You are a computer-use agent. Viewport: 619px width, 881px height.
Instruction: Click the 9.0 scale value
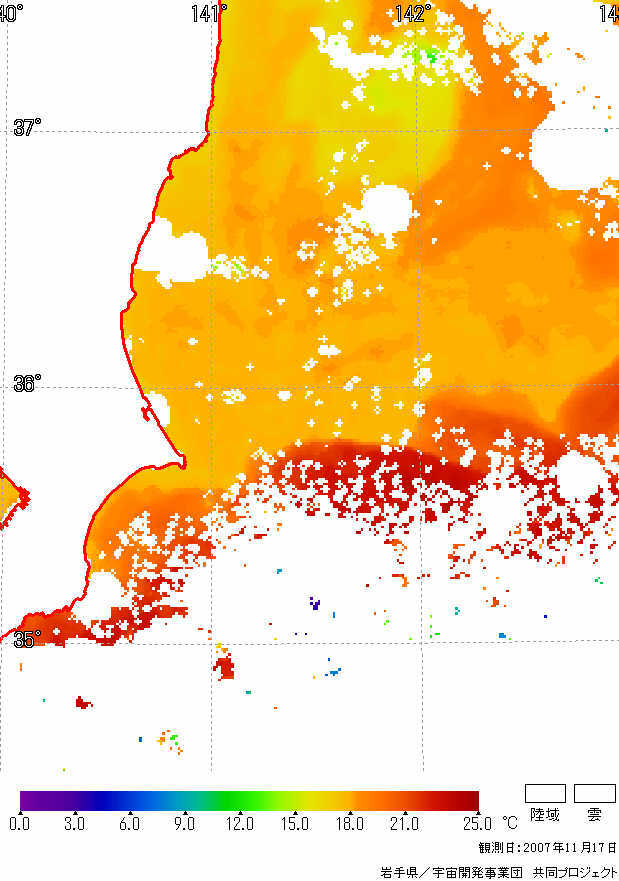click(x=184, y=824)
